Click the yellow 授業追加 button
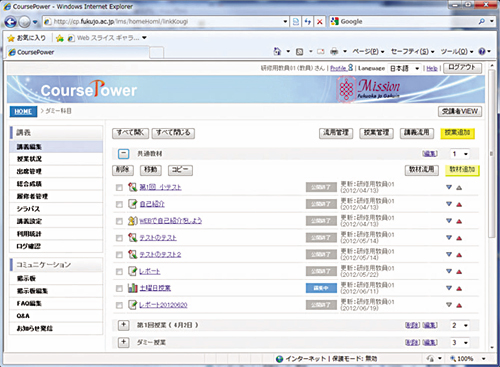 click(457, 133)
